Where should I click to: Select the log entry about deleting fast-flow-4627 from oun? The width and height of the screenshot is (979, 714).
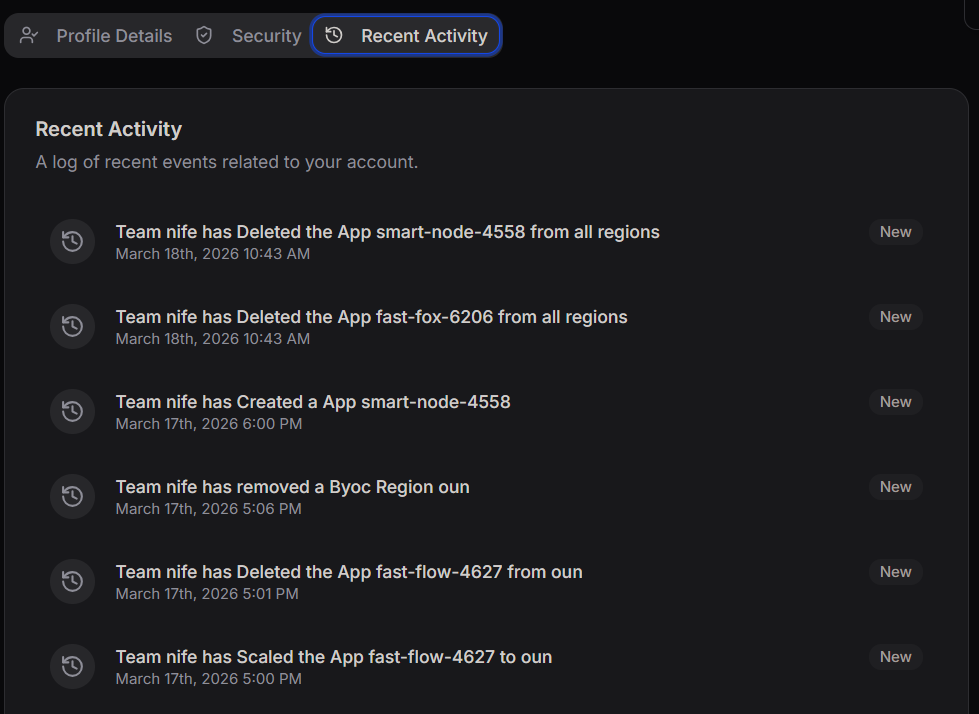348,571
